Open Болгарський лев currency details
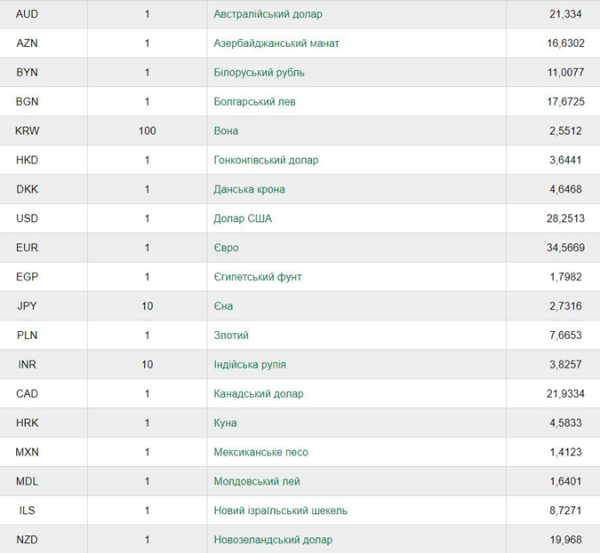 click(254, 101)
